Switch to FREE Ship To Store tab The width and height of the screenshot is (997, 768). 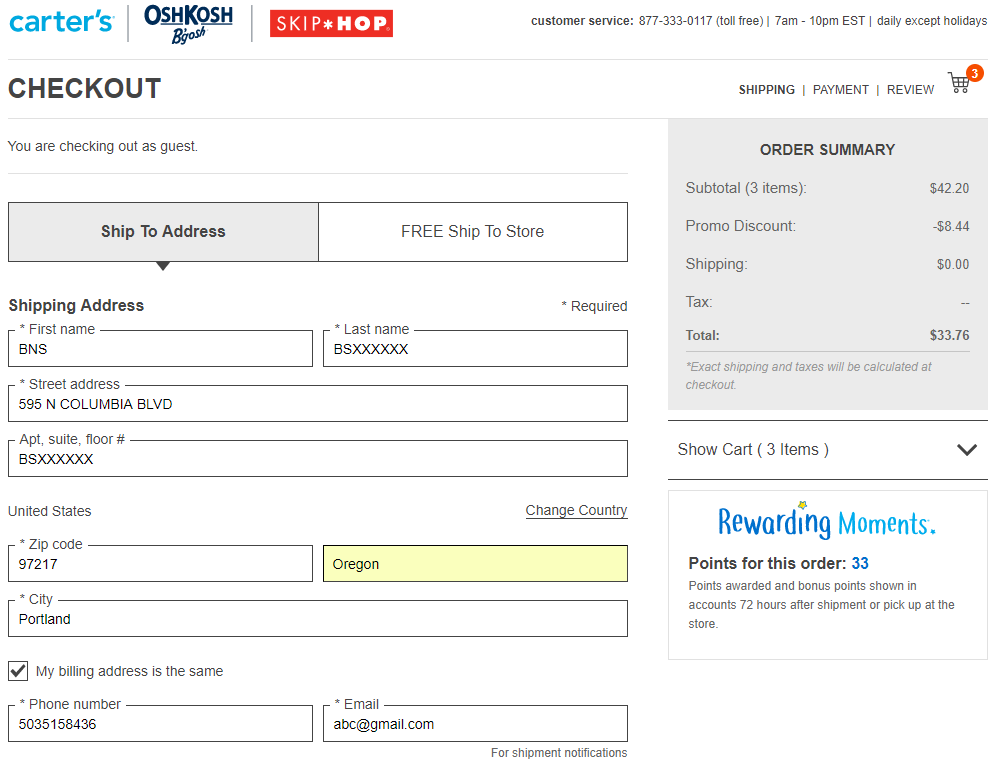(473, 232)
